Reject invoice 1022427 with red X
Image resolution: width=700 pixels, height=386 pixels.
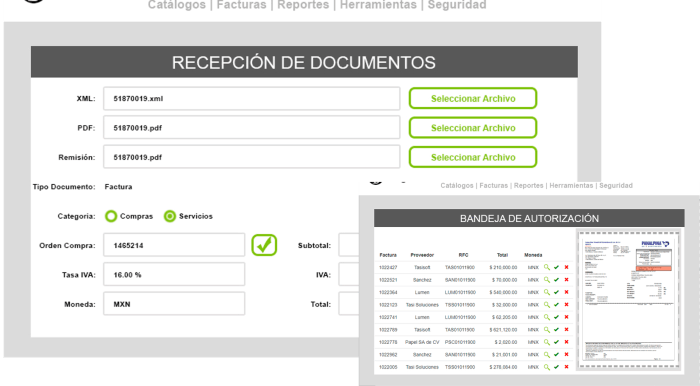(x=567, y=267)
